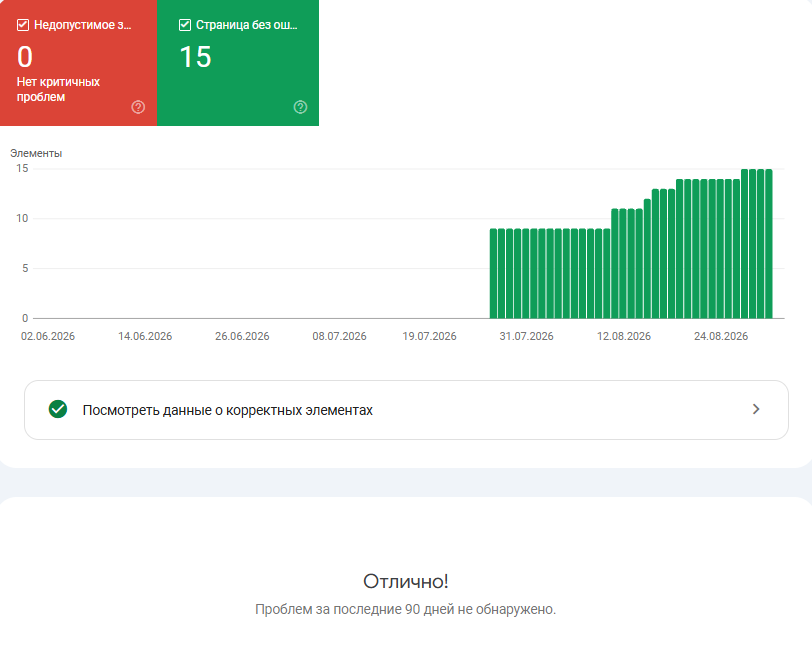812x658 pixels.
Task: Click the number 15 in green card
Action: (x=196, y=57)
